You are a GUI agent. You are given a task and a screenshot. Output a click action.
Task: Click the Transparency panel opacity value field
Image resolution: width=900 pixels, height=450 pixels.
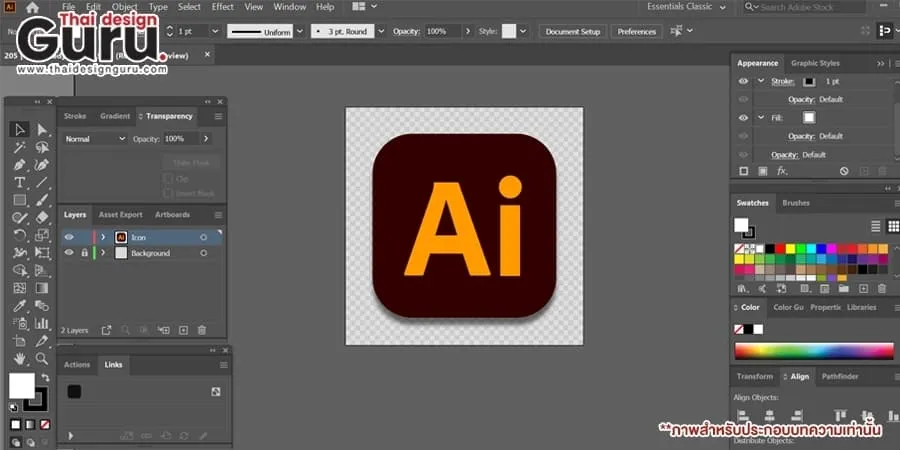coord(180,139)
